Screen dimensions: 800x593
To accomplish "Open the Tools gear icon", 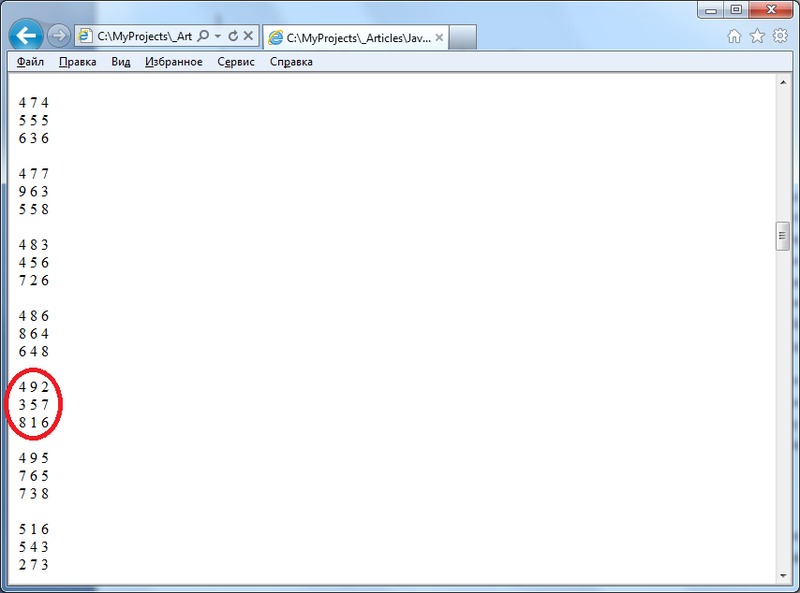I will (780, 37).
